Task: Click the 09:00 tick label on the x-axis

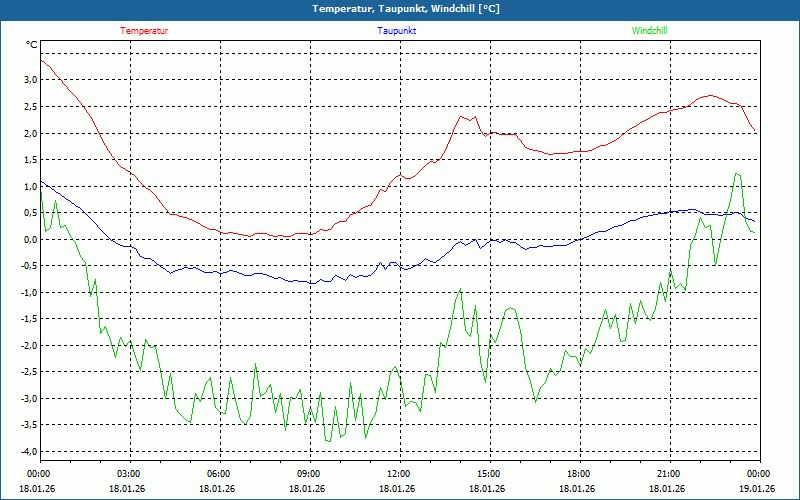Action: (308, 474)
